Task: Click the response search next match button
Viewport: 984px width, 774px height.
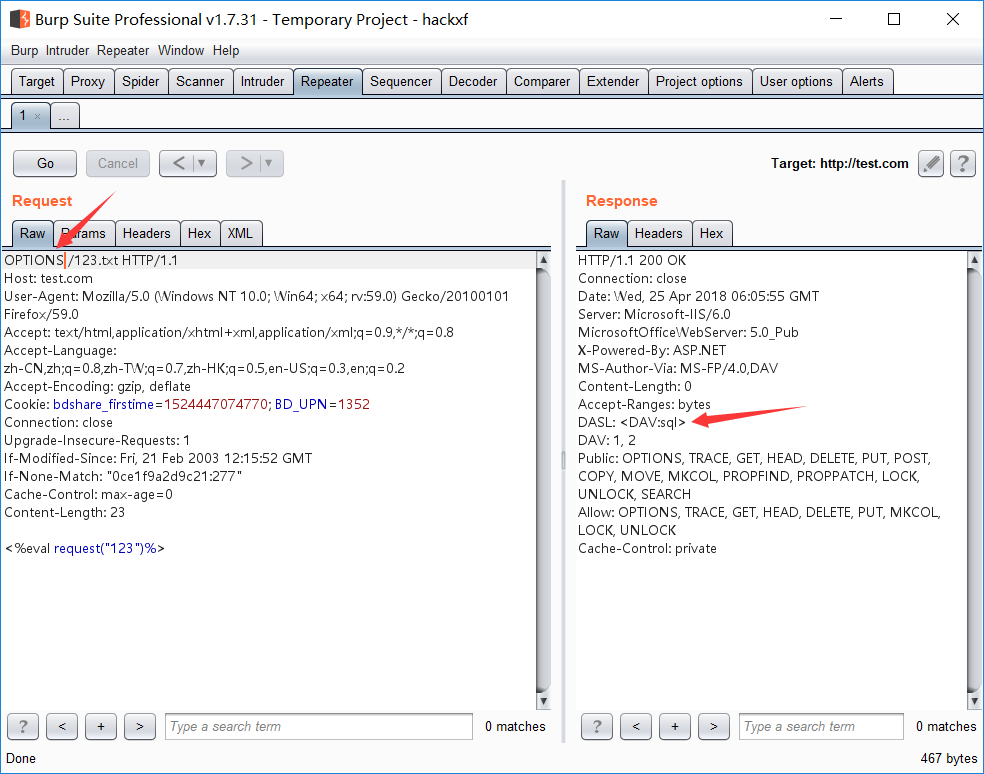Action: (714, 726)
